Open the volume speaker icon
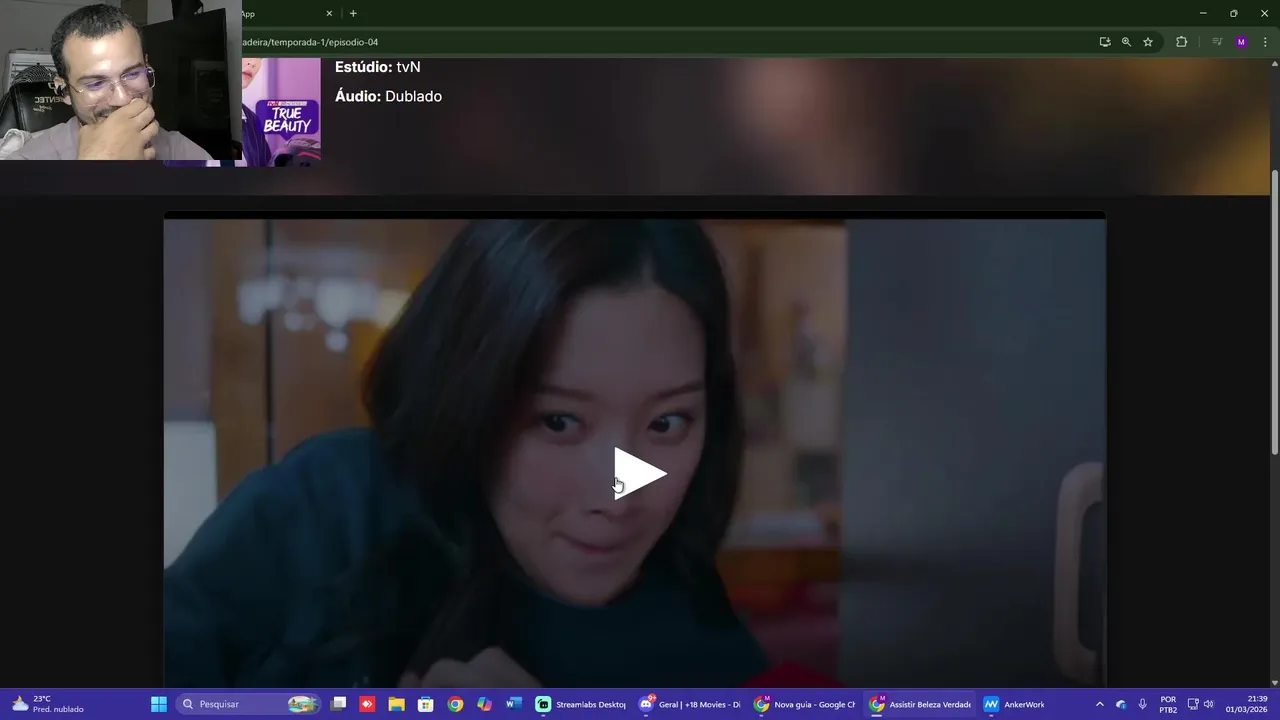This screenshot has height=720, width=1280. click(x=1209, y=704)
